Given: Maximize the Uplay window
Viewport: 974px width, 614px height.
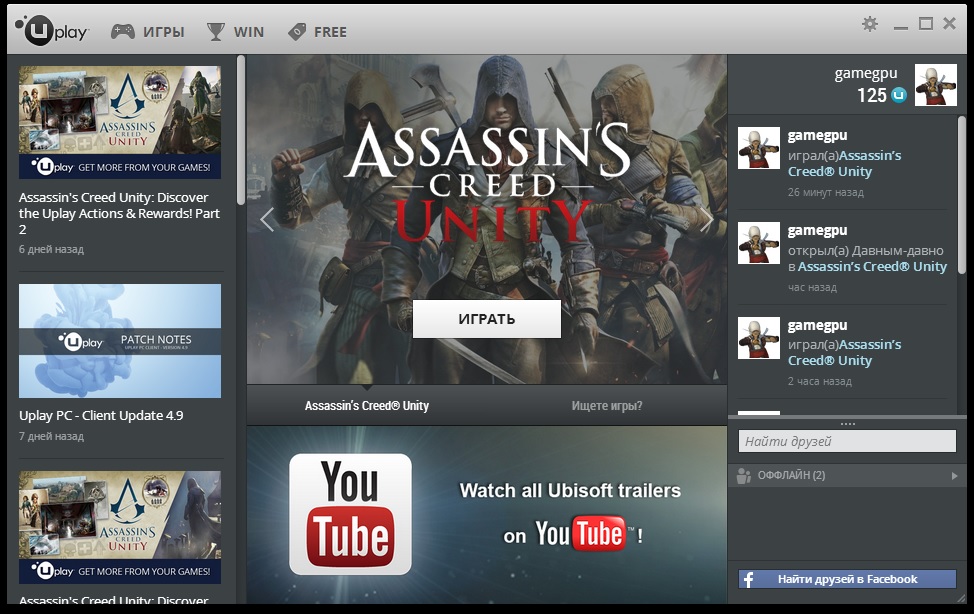Looking at the screenshot, I should pyautogui.click(x=926, y=24).
